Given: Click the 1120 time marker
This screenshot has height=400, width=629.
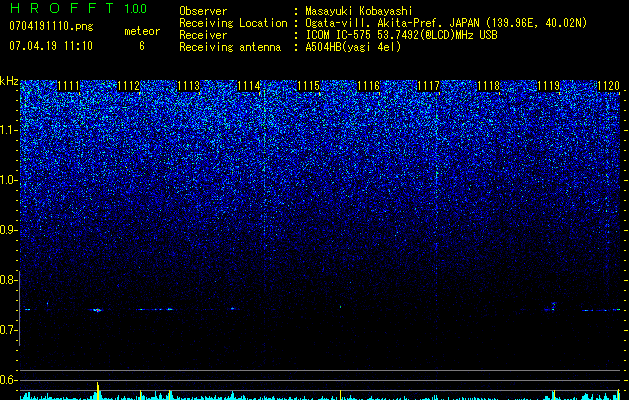Looking at the screenshot, I should (x=608, y=86).
